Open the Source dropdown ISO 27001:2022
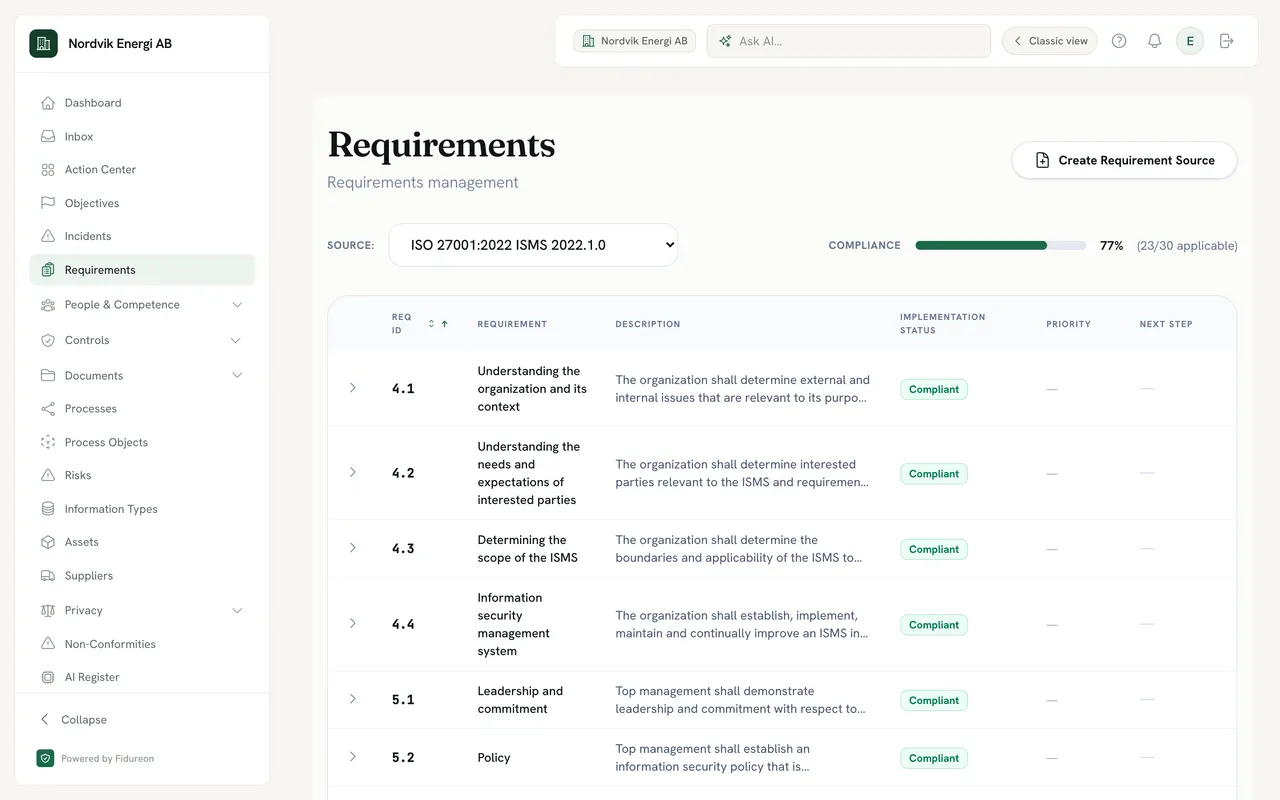Viewport: 1280px width, 800px height. coord(533,245)
